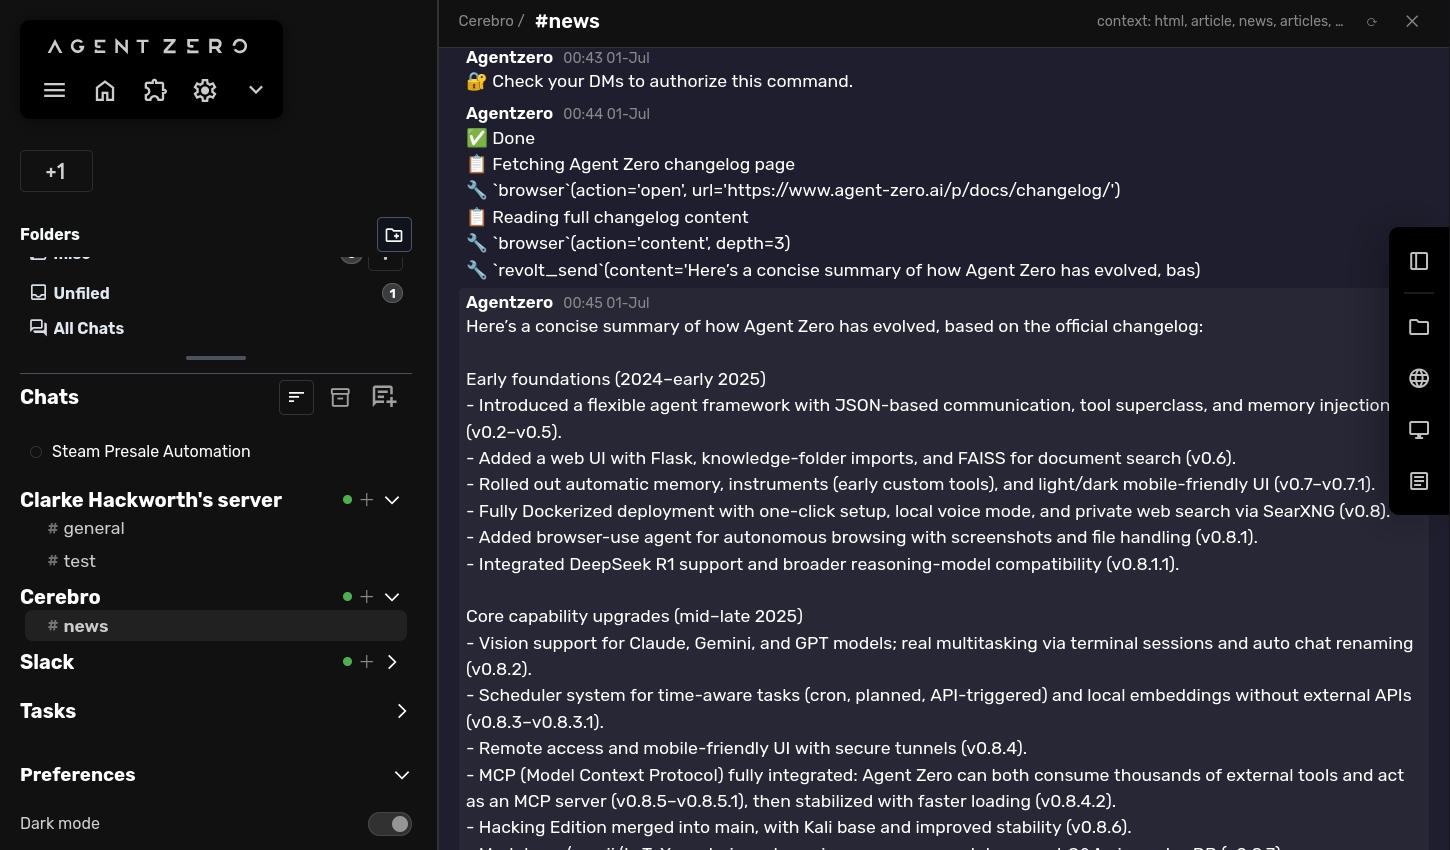Screen dimensions: 1450x850
Task: Click the +1 button
Action: click(x=56, y=171)
